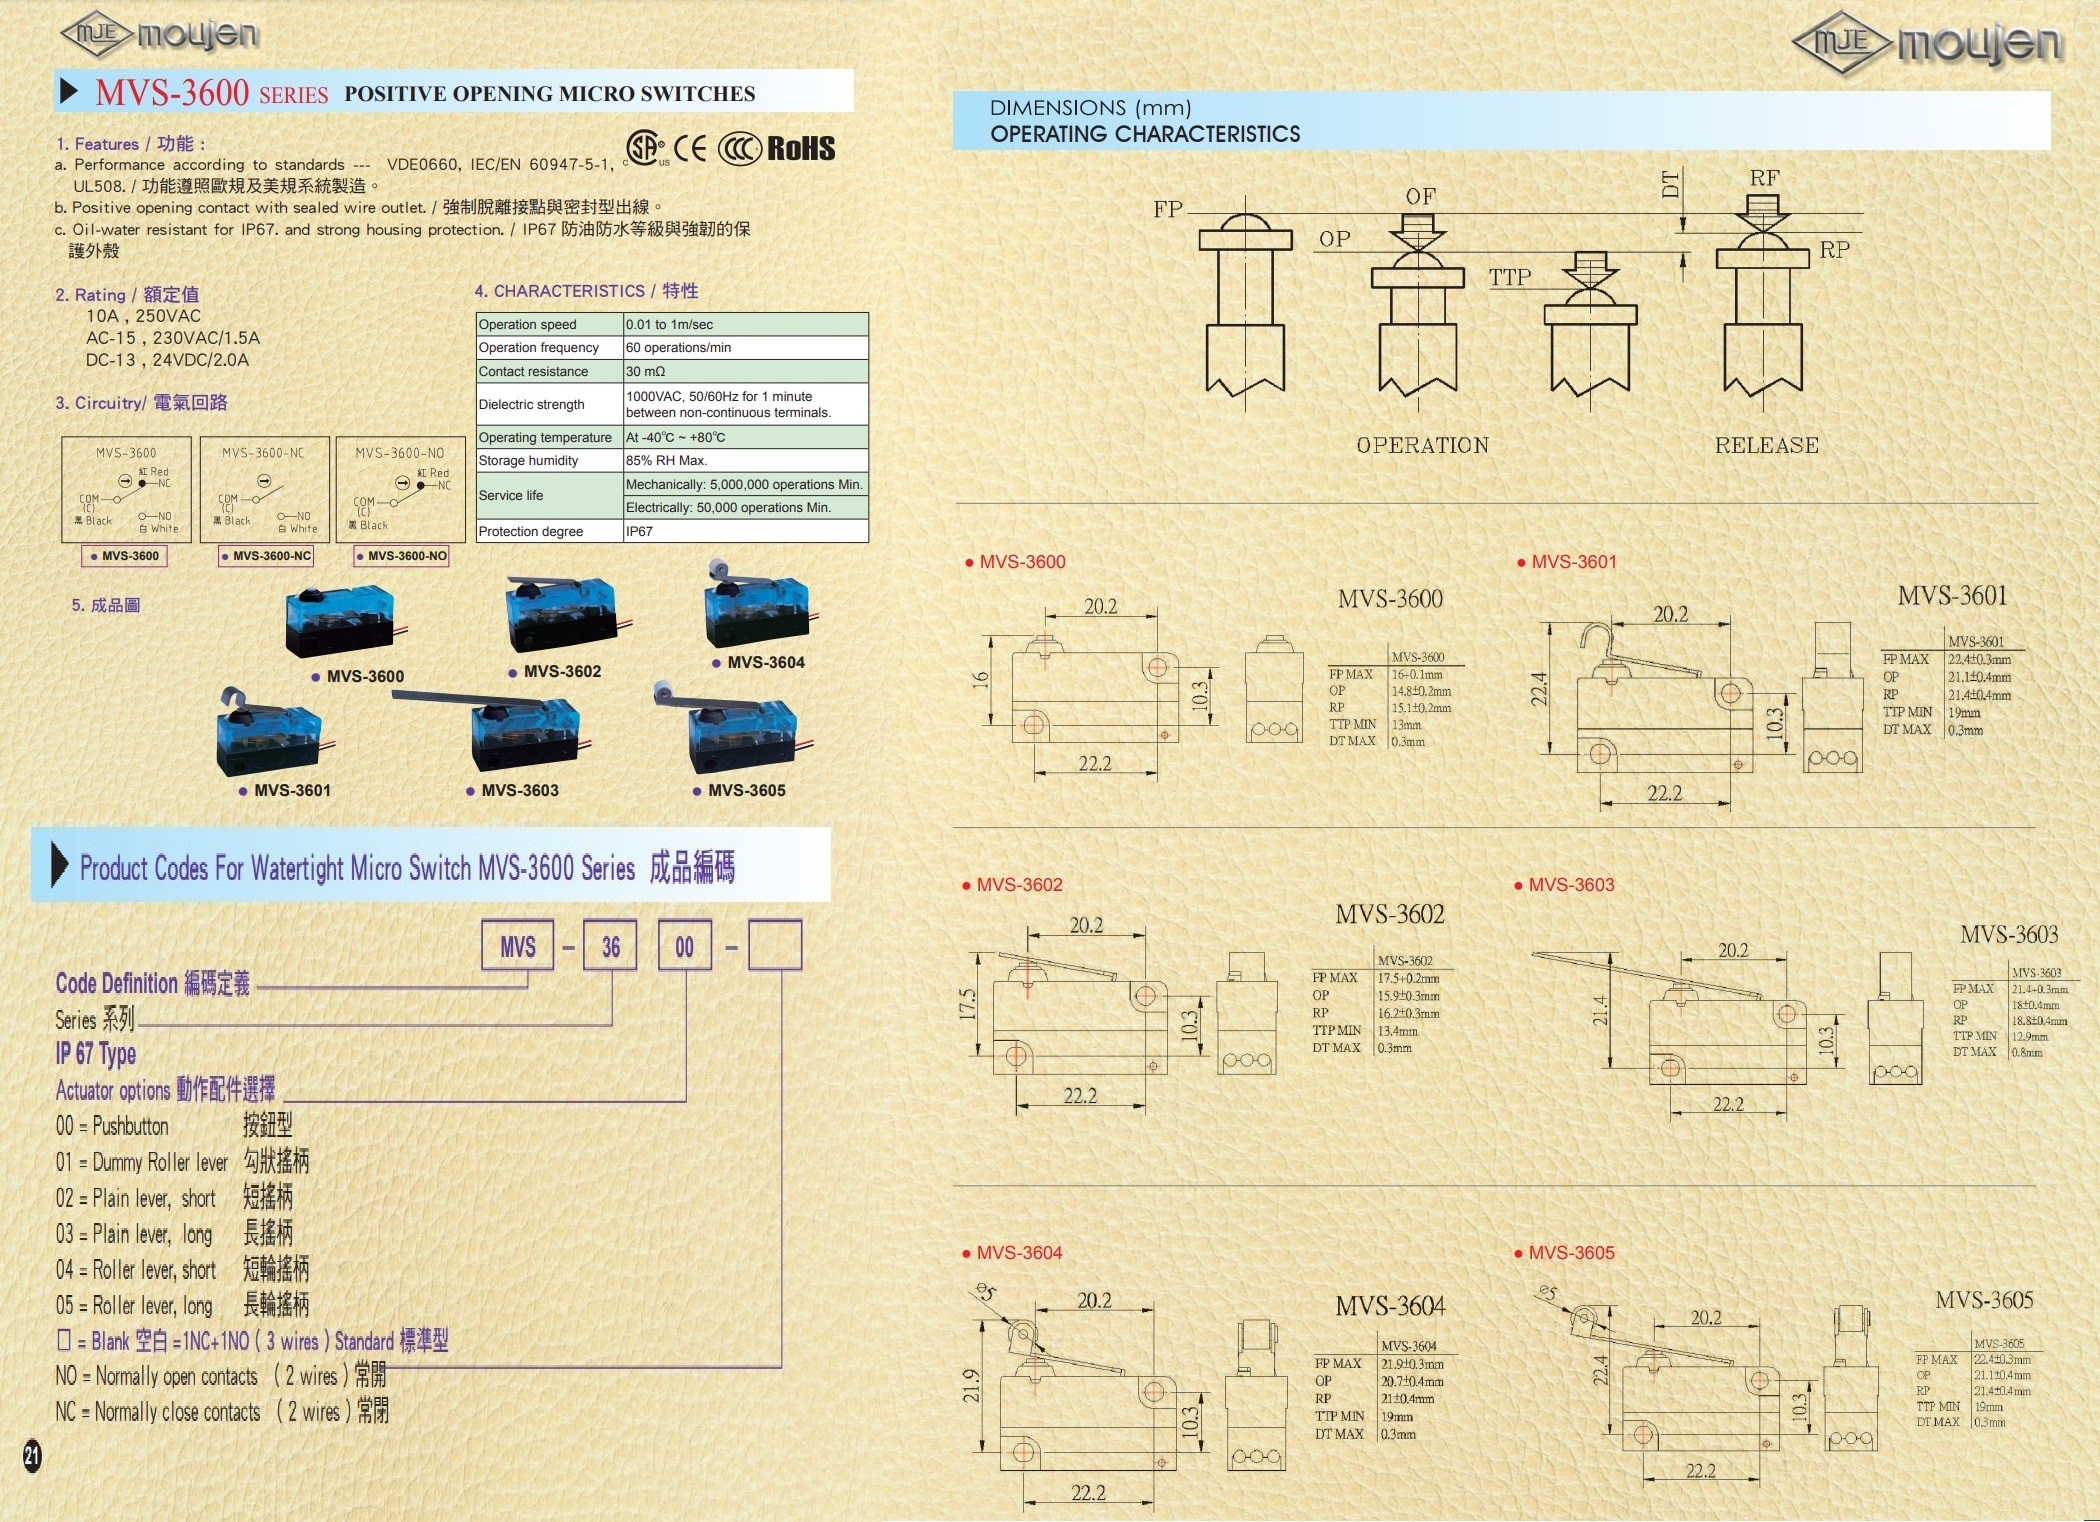2100x1522 pixels.
Task: Click the RELEASE diagram label
Action: [1767, 445]
